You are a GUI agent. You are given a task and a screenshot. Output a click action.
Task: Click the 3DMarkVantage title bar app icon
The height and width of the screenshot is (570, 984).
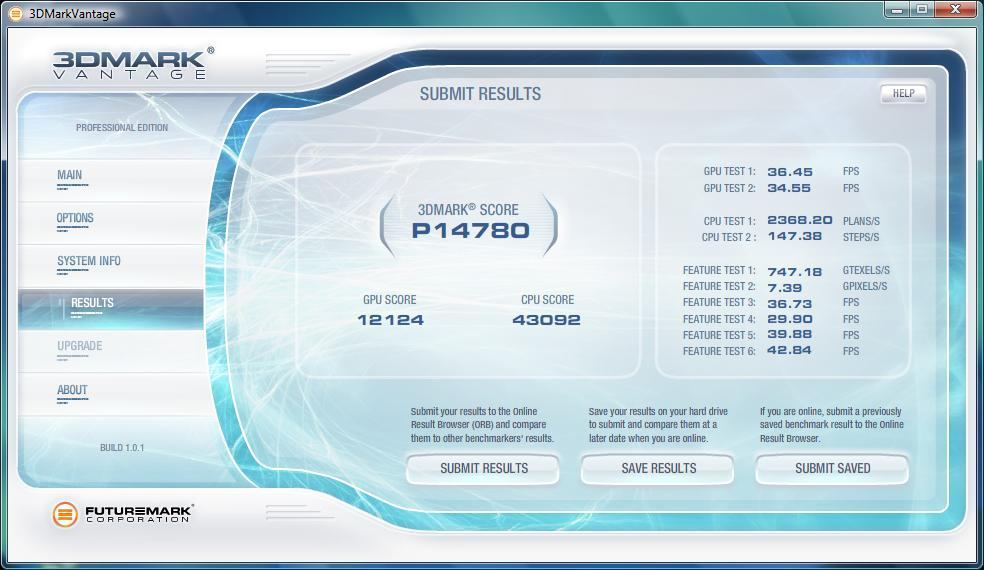click(16, 13)
